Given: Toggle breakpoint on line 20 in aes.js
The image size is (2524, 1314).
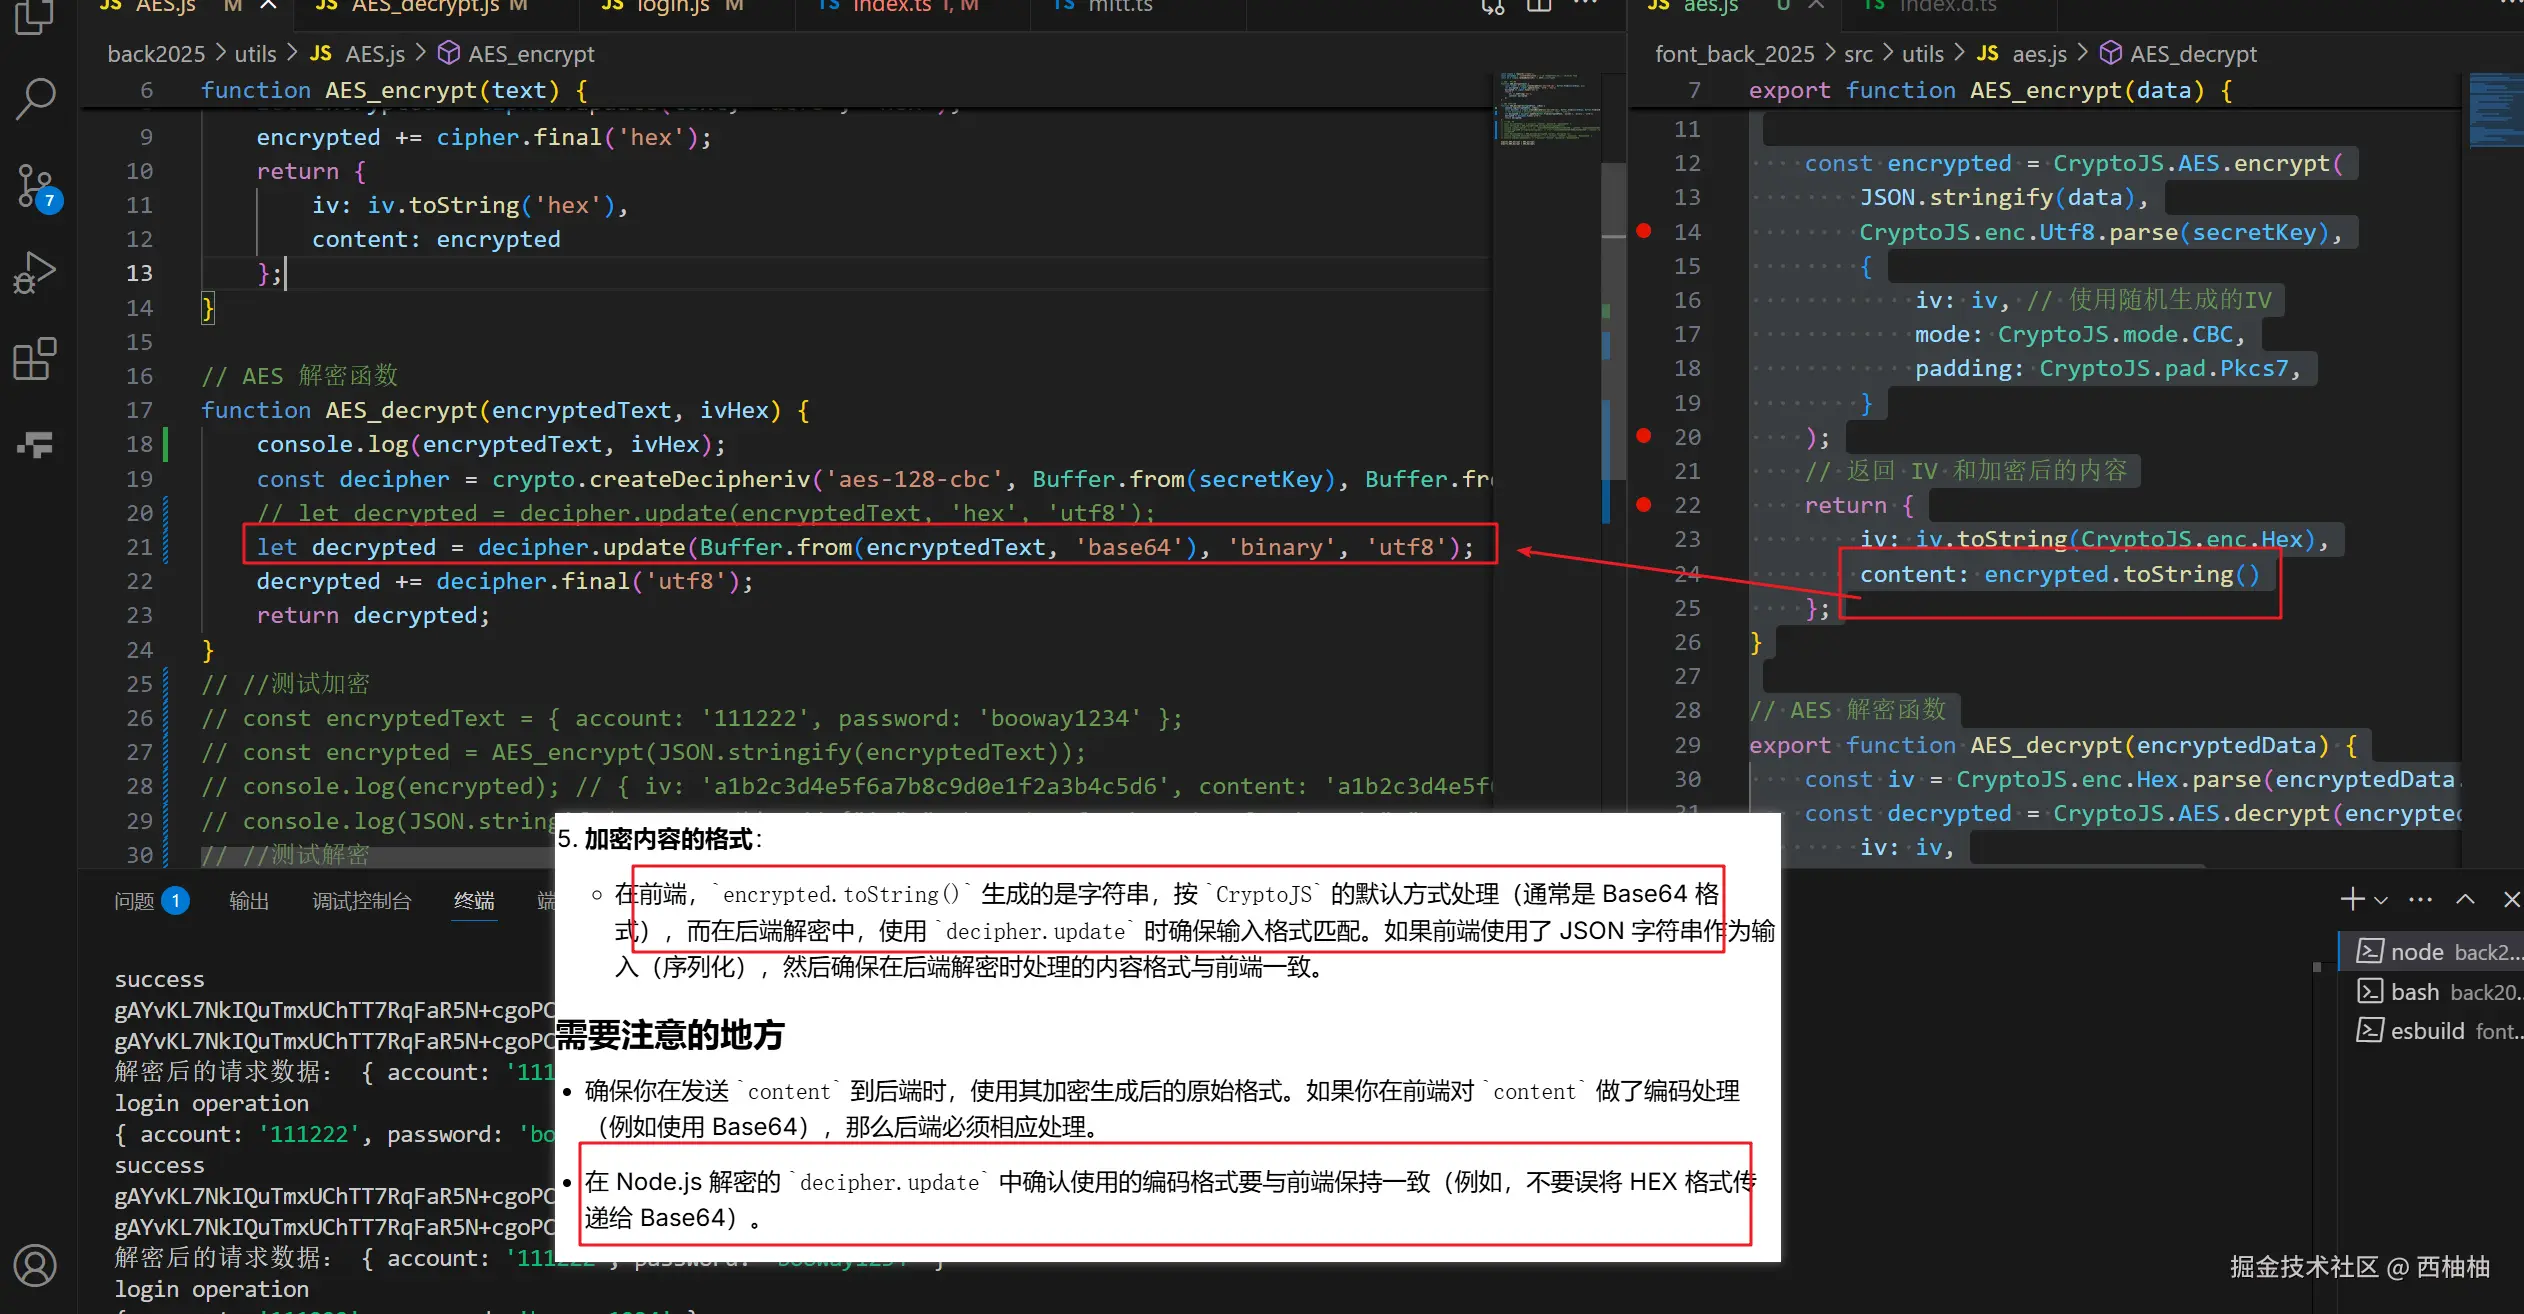Looking at the screenshot, I should pos(1644,436).
